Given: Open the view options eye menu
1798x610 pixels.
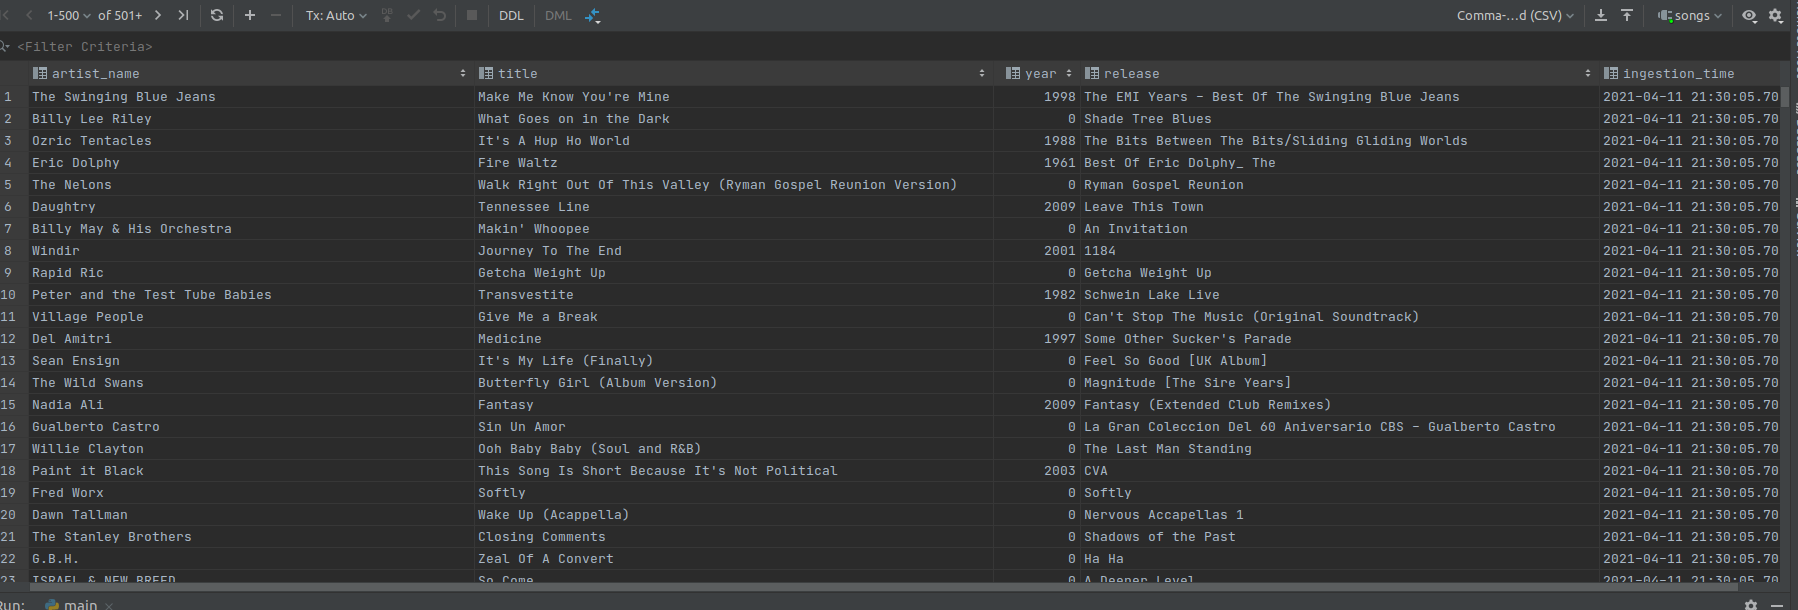Looking at the screenshot, I should [1749, 15].
